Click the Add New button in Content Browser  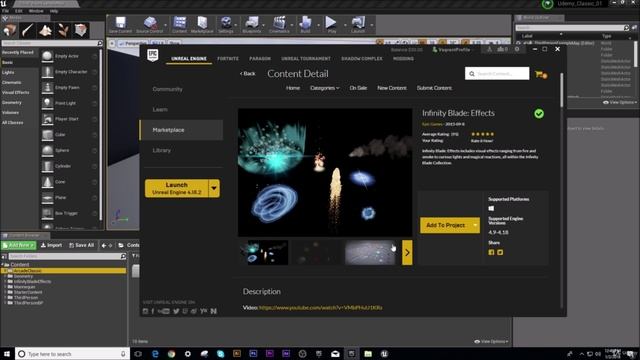coord(19,245)
